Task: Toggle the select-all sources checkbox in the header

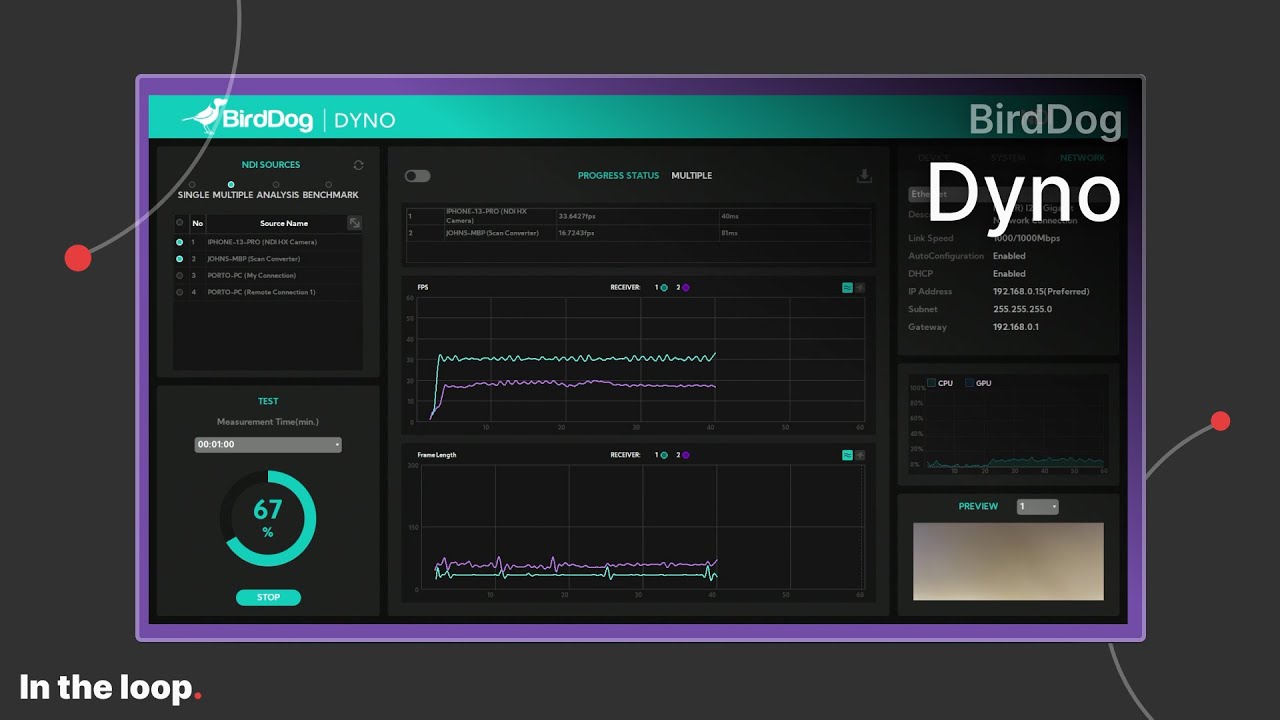Action: point(180,223)
